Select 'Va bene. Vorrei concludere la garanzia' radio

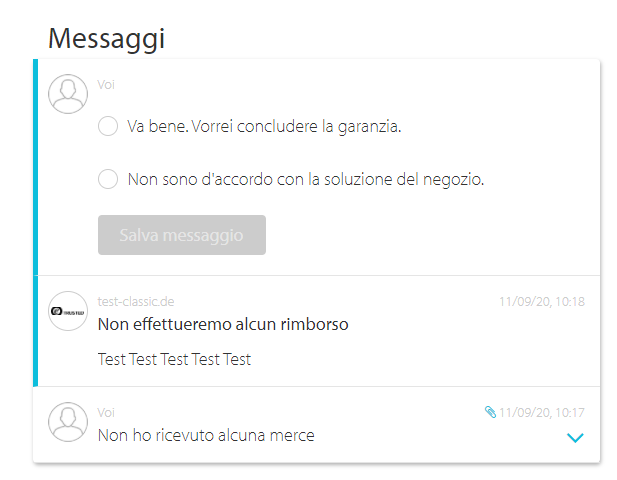pos(108,126)
